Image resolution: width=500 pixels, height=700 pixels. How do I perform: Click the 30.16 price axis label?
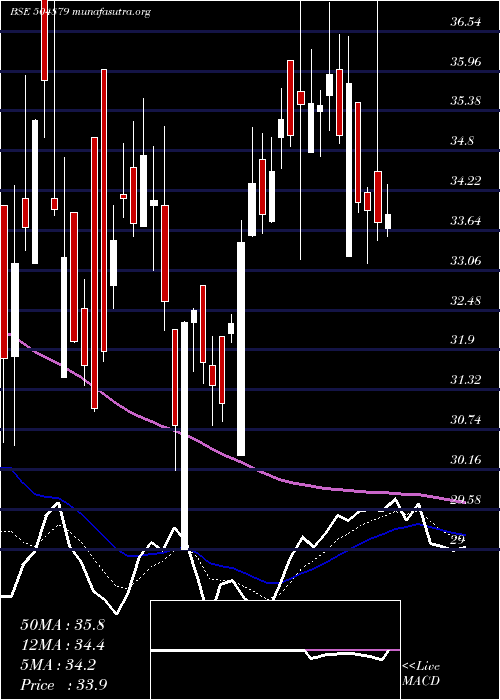(x=466, y=459)
